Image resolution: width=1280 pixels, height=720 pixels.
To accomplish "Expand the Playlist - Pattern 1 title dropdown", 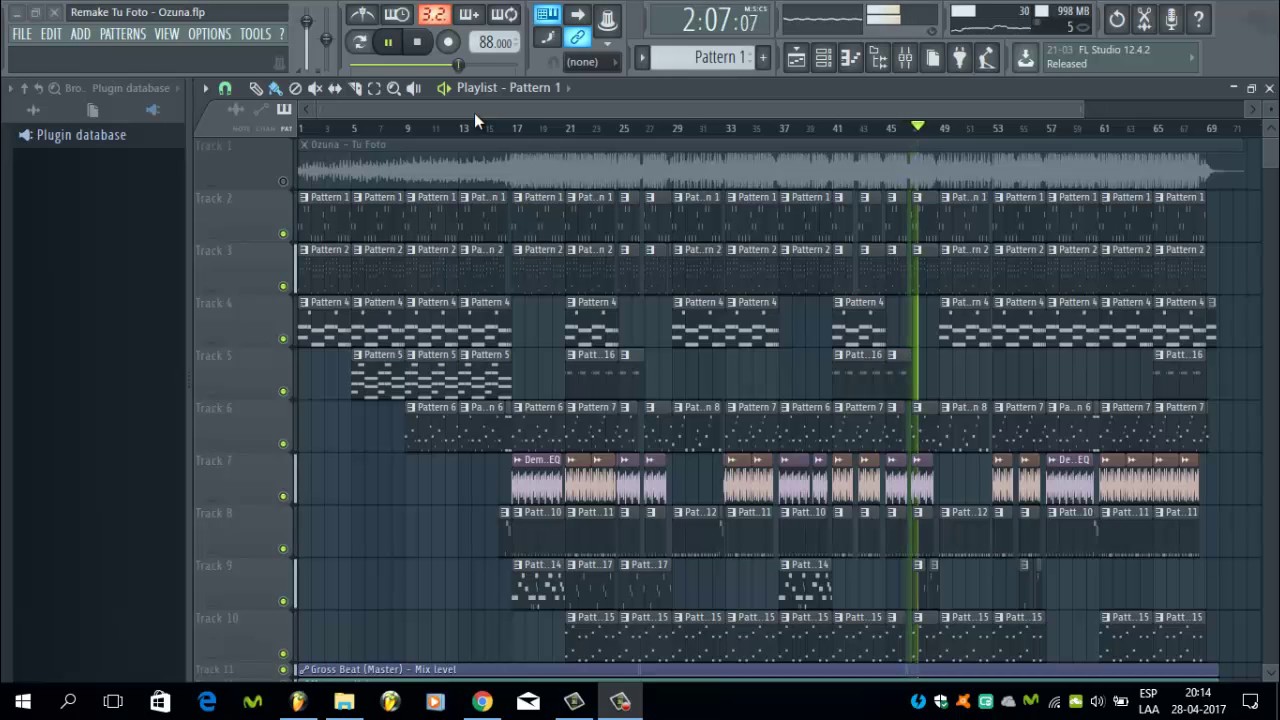I will [x=568, y=88].
